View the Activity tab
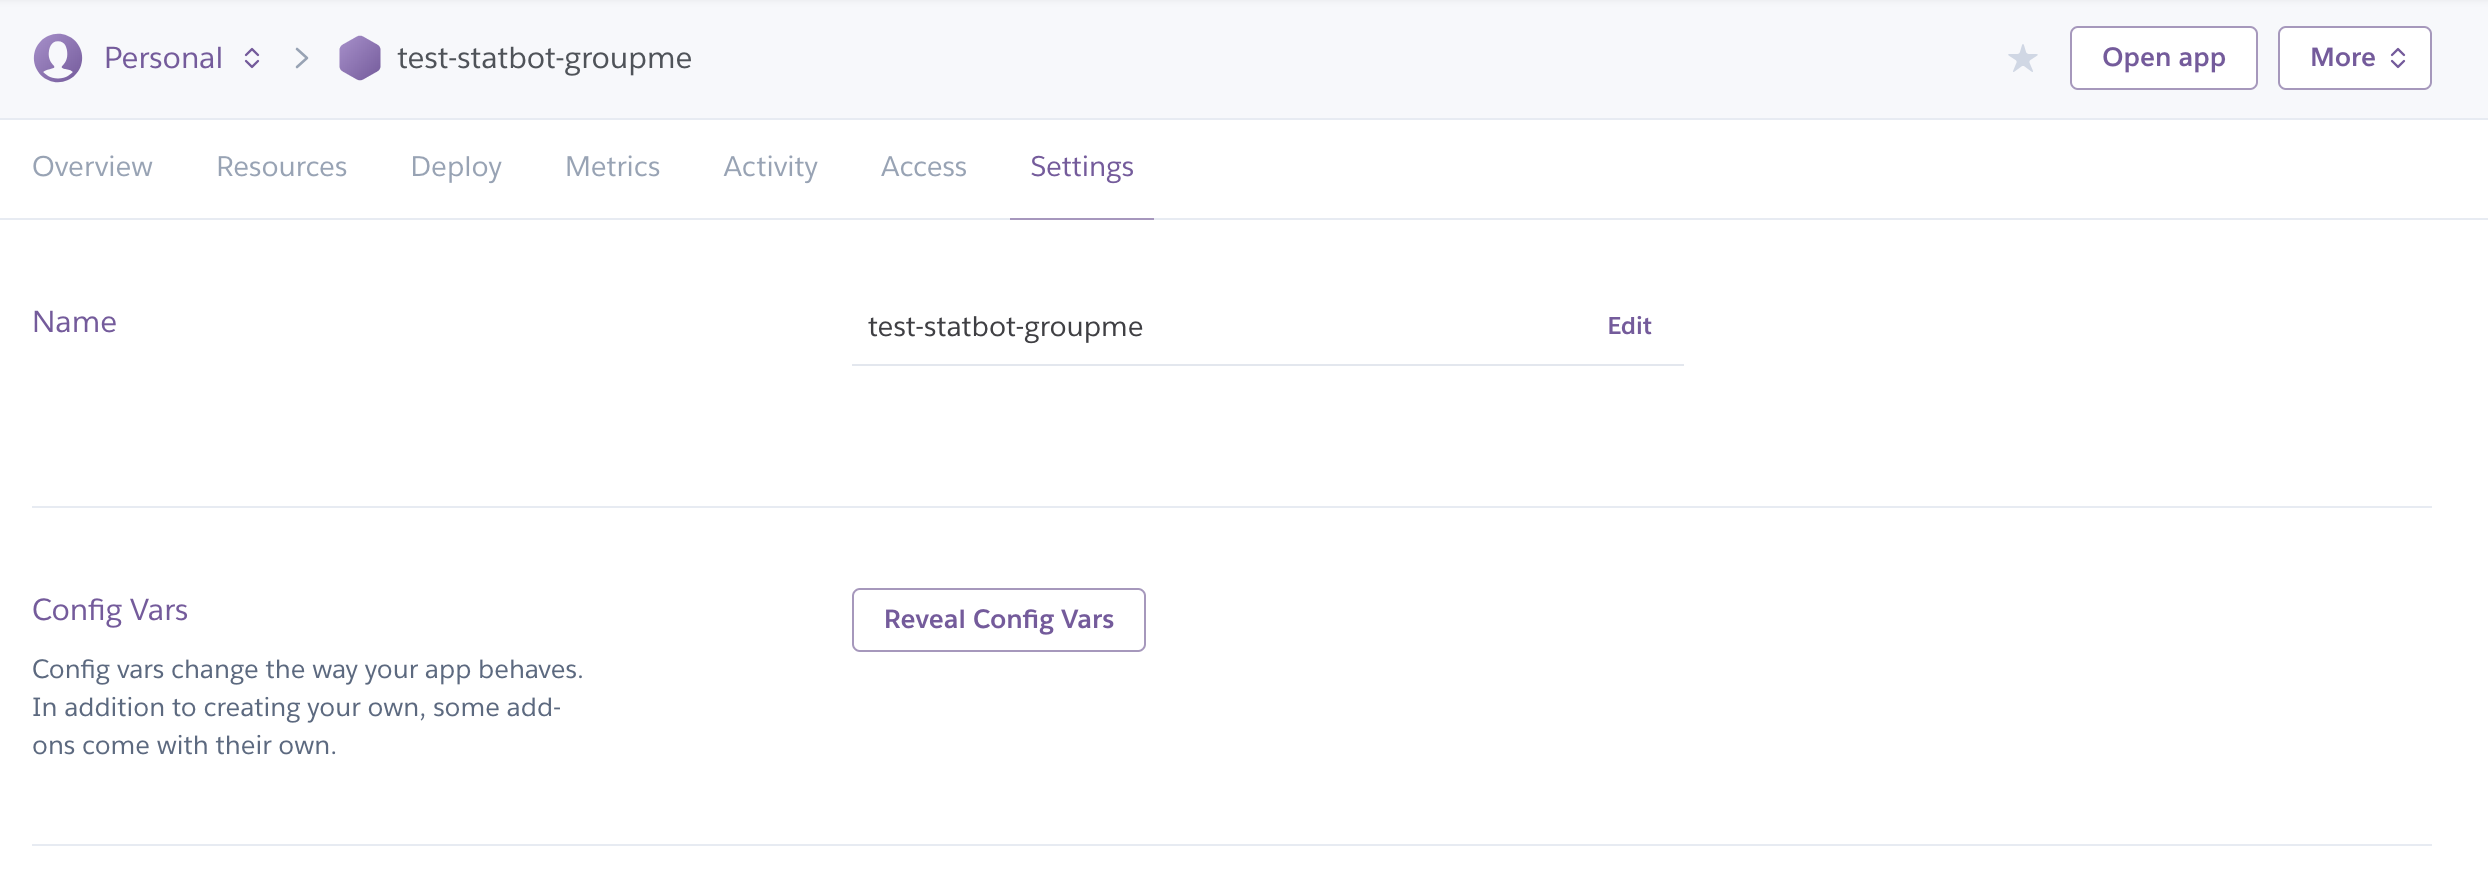Viewport: 2488px width, 884px height. pyautogui.click(x=770, y=166)
